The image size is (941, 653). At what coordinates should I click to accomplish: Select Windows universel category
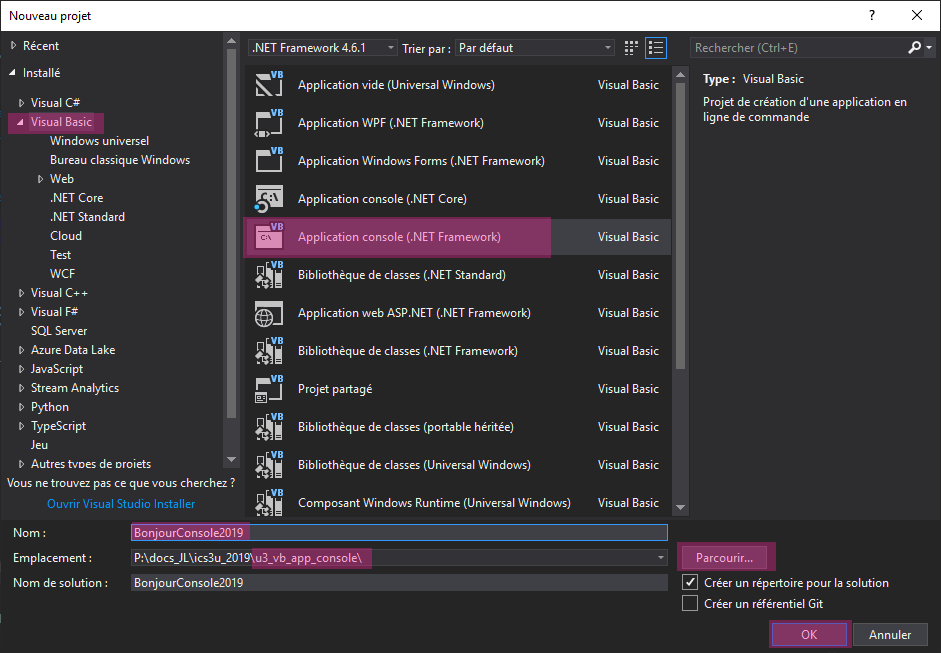point(100,141)
